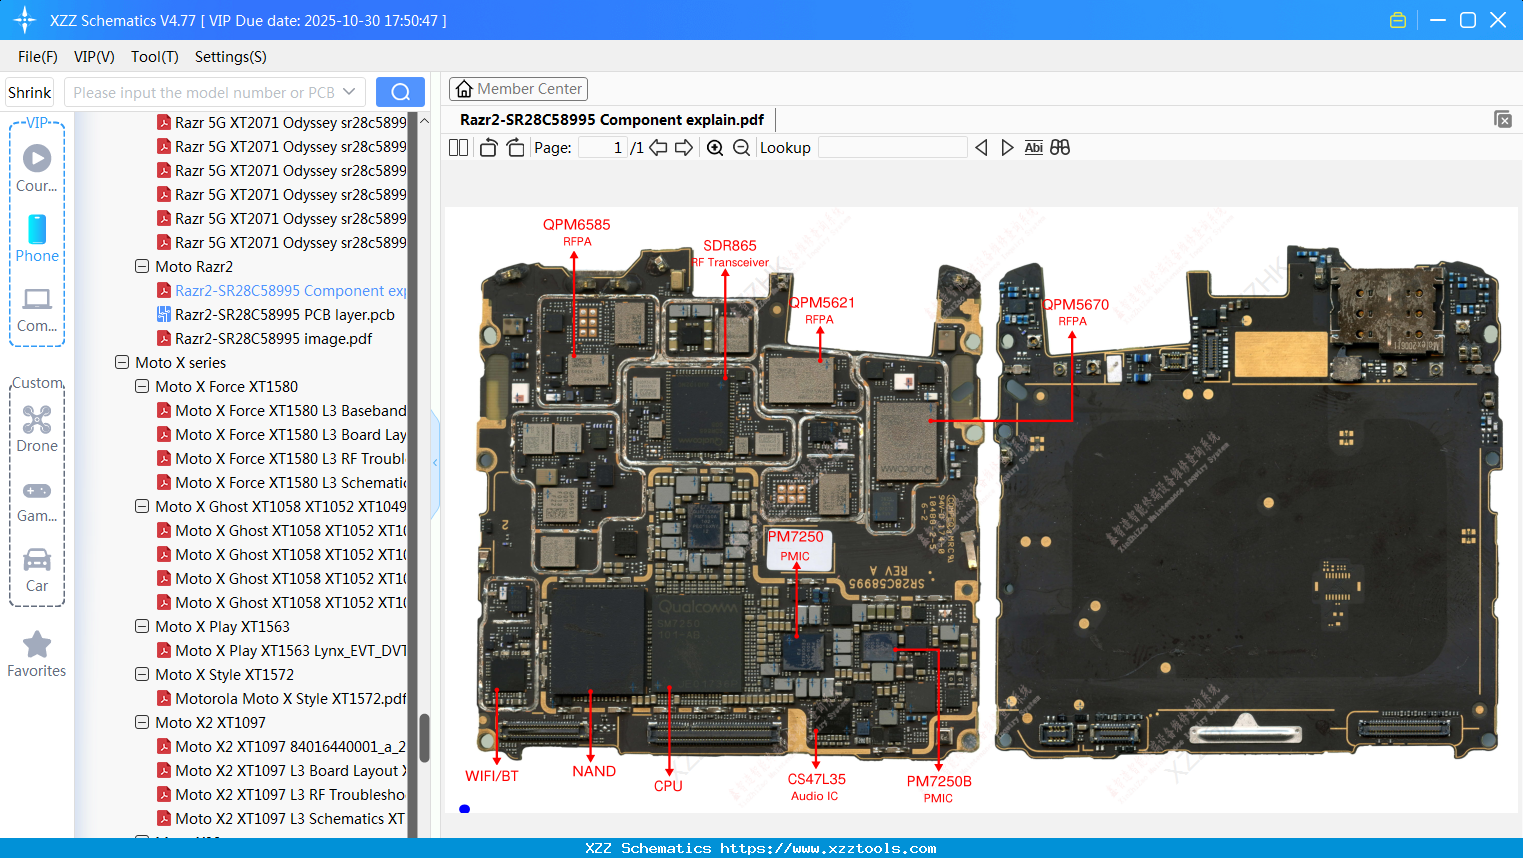Select the blue page indicator dot
The image size is (1523, 858).
pos(464,809)
